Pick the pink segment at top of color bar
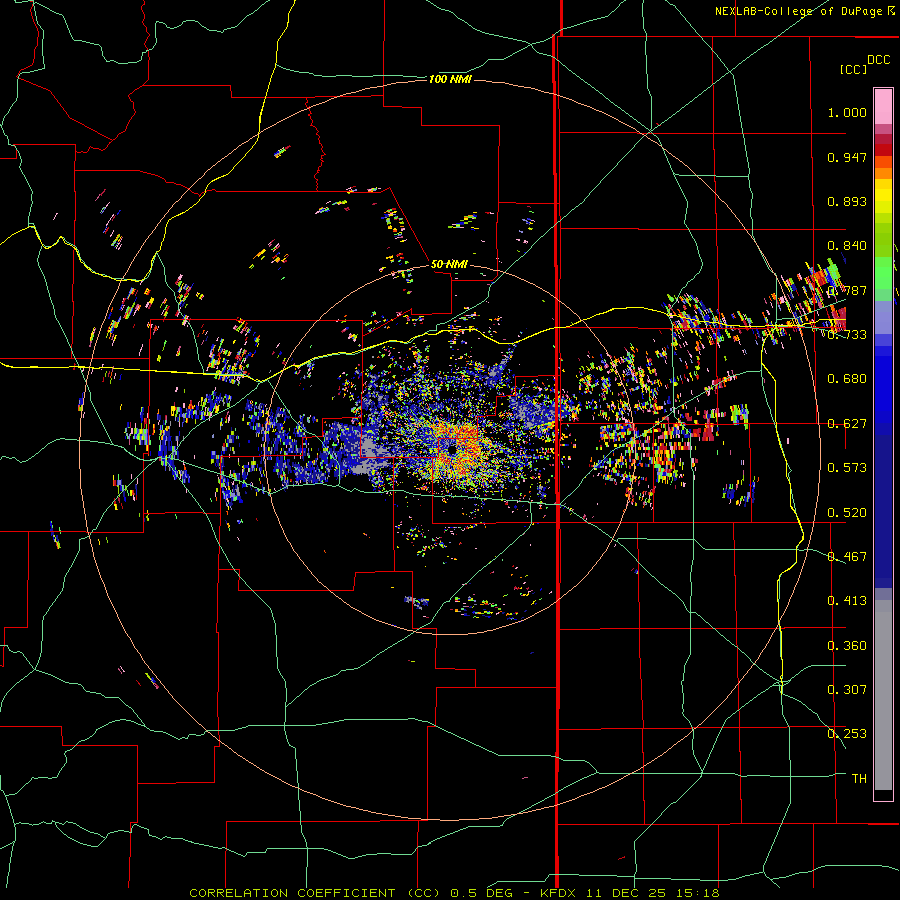 tap(883, 106)
